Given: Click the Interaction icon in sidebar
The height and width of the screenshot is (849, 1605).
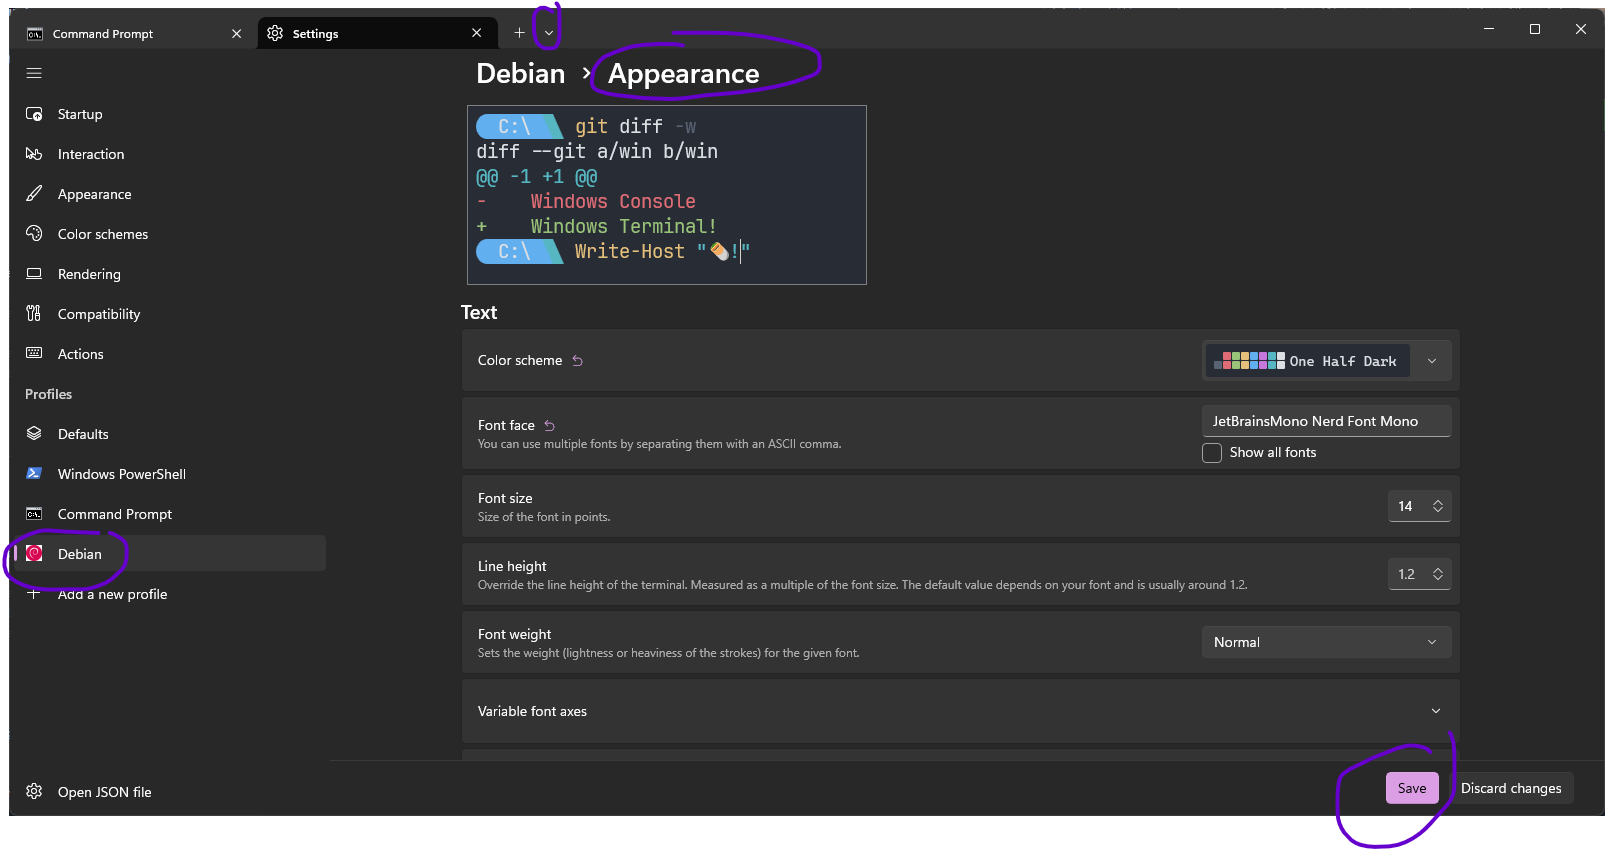Looking at the screenshot, I should pyautogui.click(x=34, y=154).
